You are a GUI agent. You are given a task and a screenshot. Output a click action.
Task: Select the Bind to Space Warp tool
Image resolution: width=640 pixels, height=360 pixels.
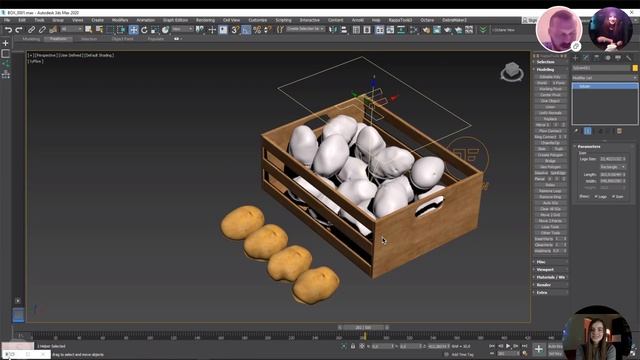click(x=53, y=30)
